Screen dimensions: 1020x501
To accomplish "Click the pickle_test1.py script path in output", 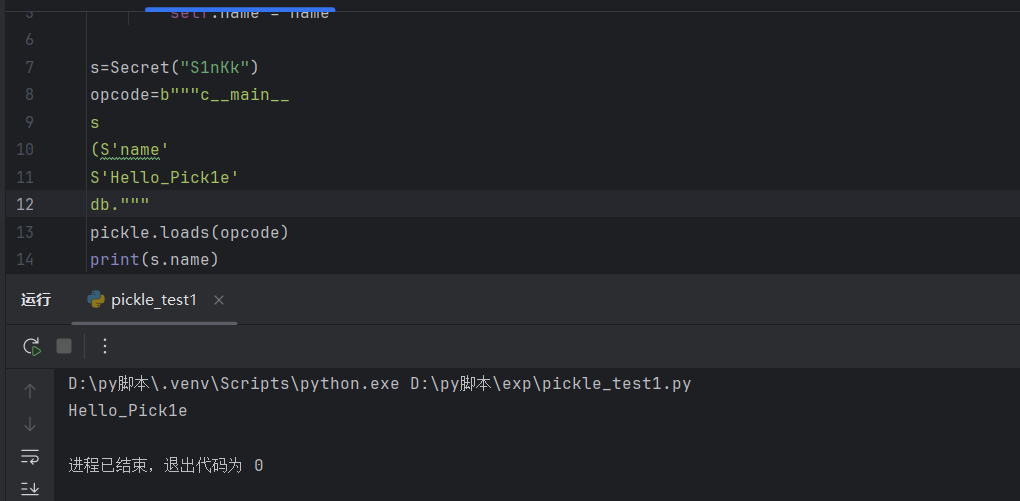I will (550, 384).
